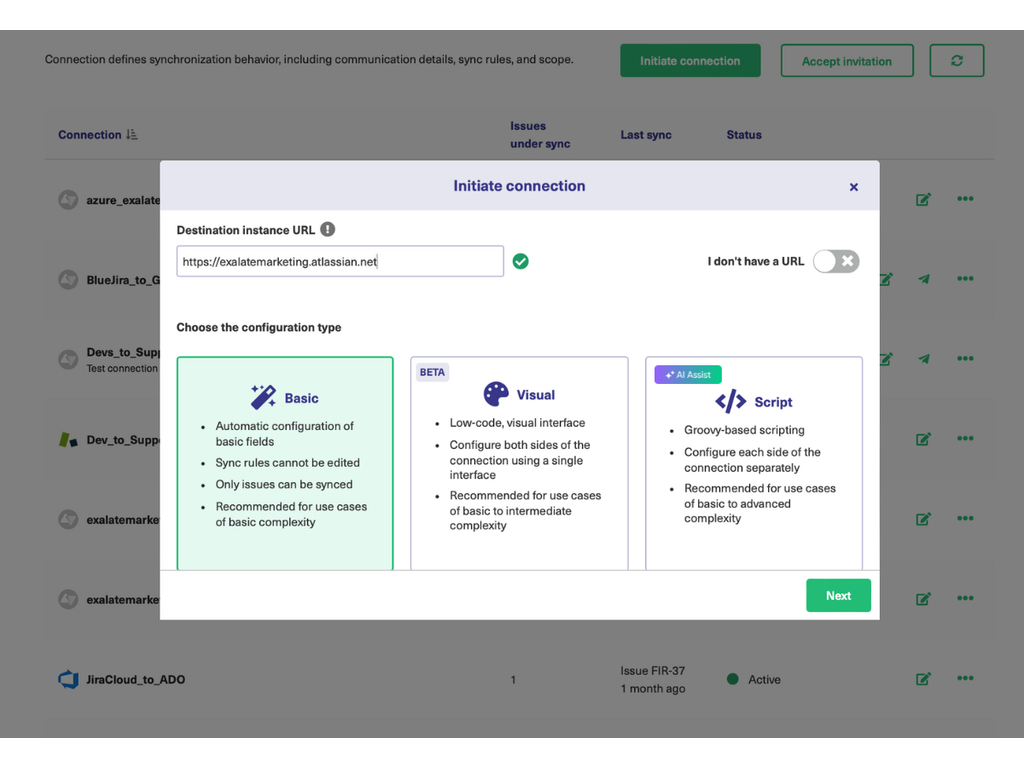This screenshot has width=1024, height=768.
Task: Click the paper plane icon in BlueJira row
Action: pos(924,279)
